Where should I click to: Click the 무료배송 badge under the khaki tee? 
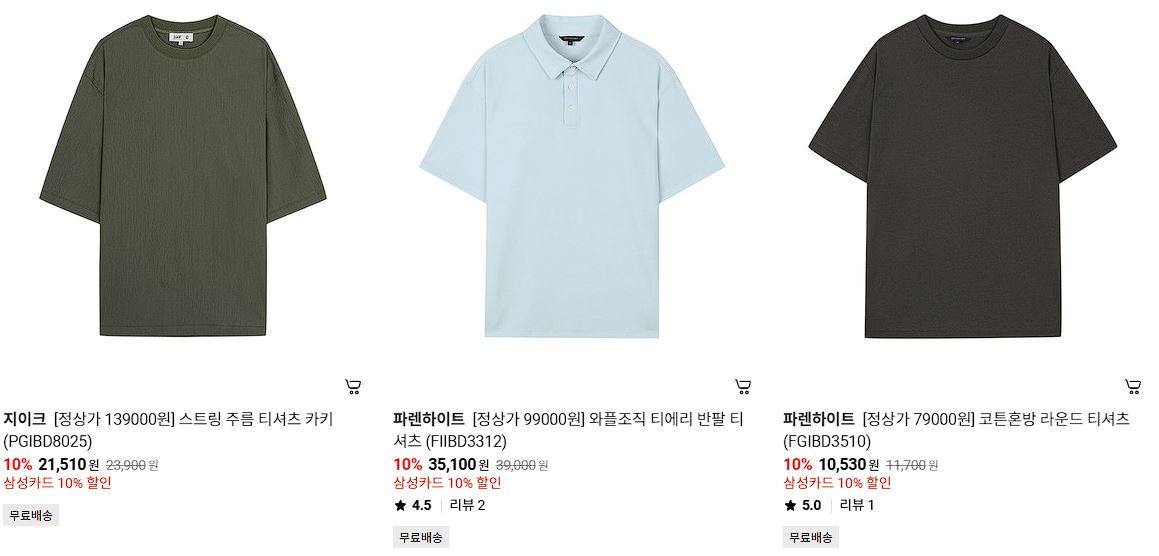point(31,515)
